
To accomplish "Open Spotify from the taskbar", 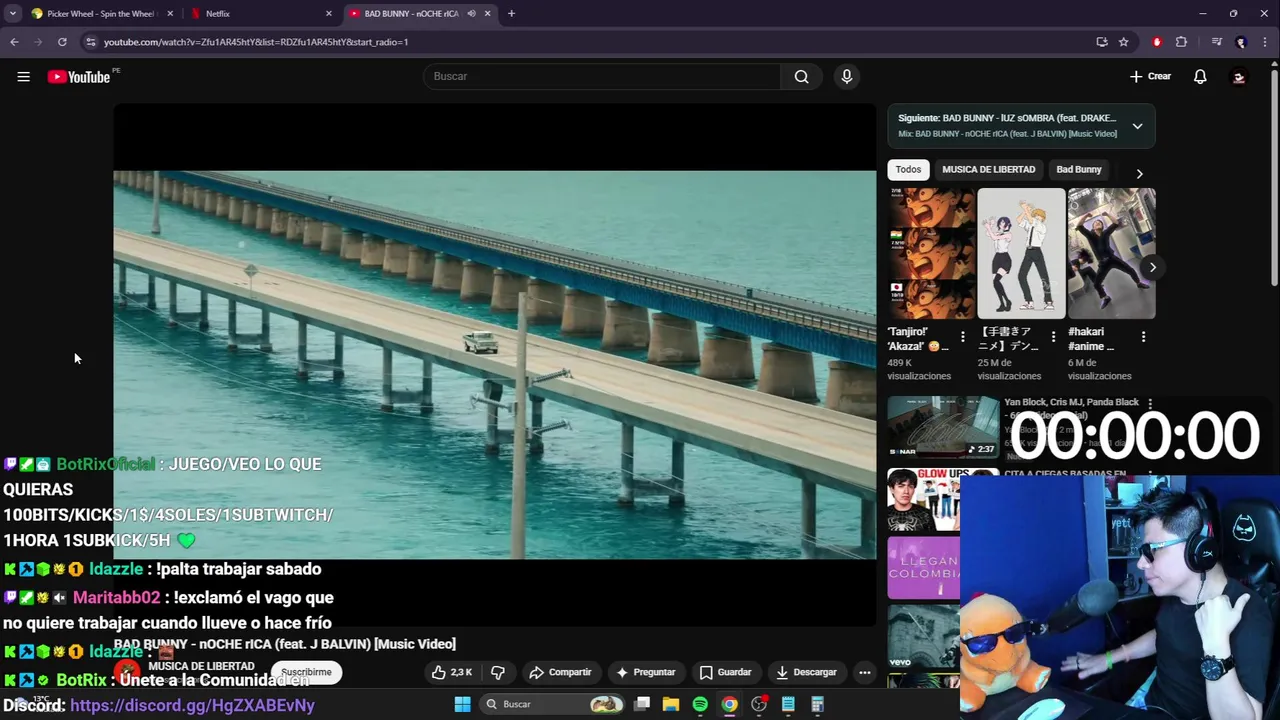I will [700, 704].
